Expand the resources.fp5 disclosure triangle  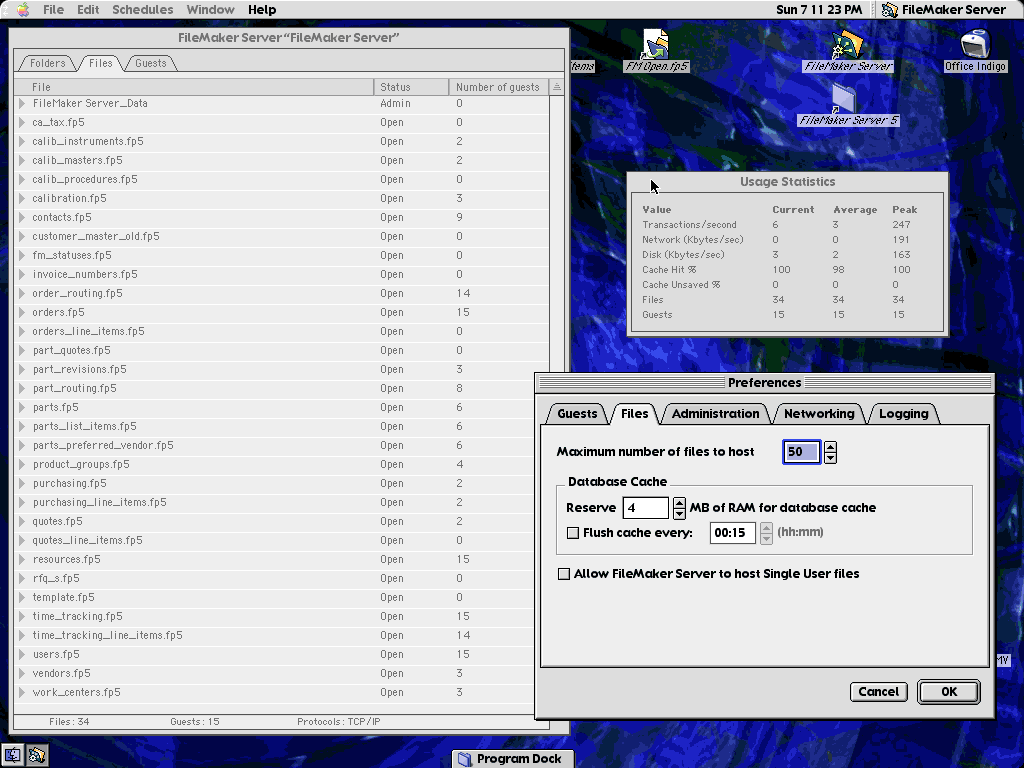click(x=22, y=559)
